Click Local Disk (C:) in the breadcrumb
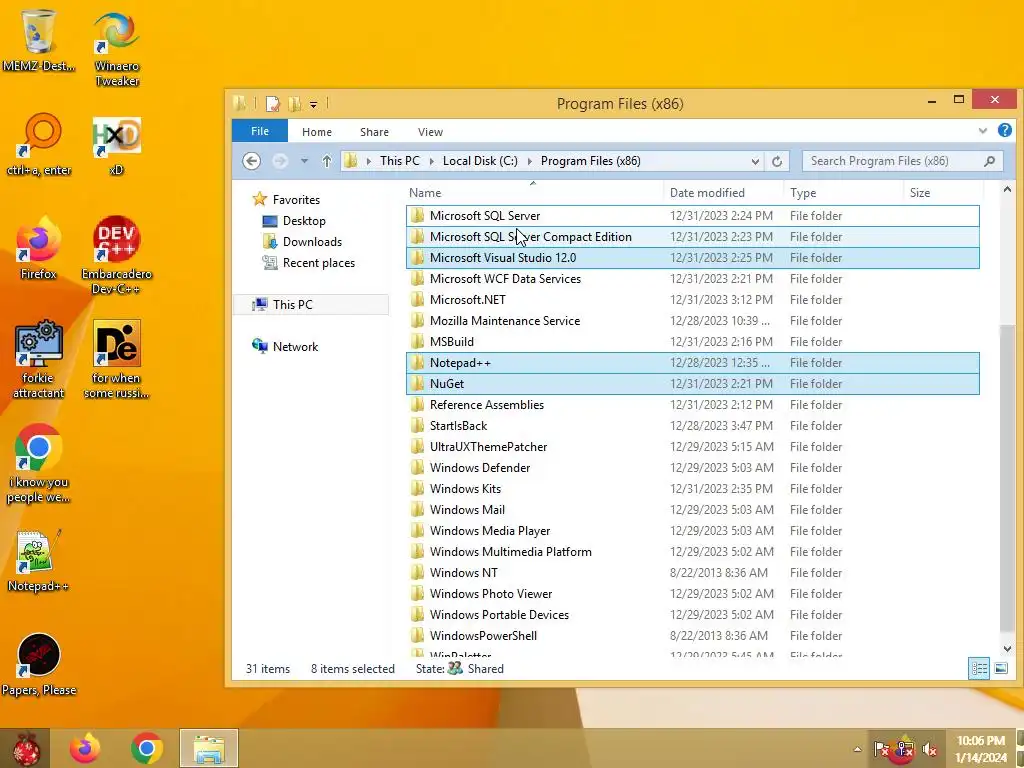1024x768 pixels. [x=480, y=161]
